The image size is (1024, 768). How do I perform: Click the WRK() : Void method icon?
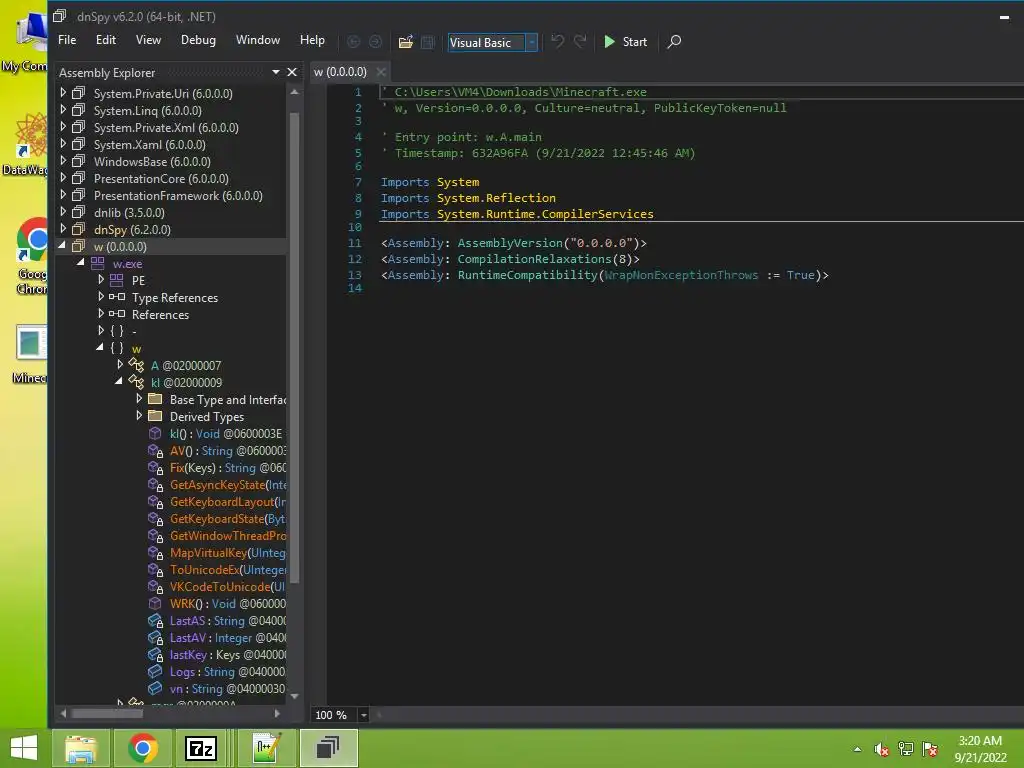click(x=155, y=603)
